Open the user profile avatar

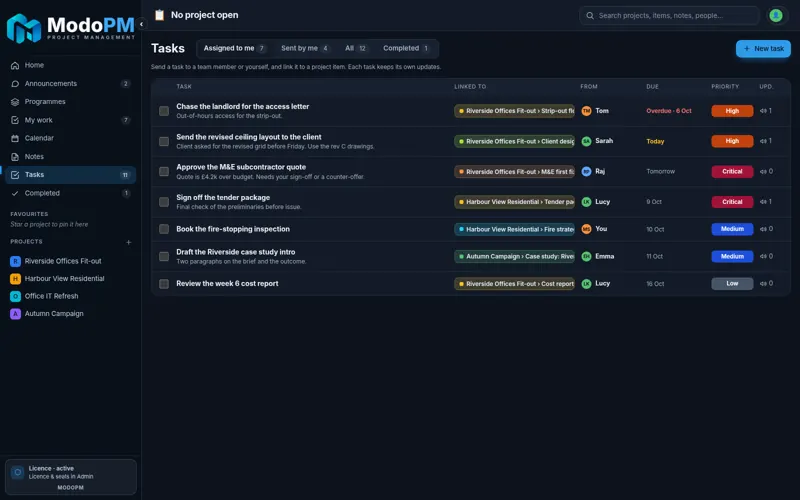click(776, 16)
